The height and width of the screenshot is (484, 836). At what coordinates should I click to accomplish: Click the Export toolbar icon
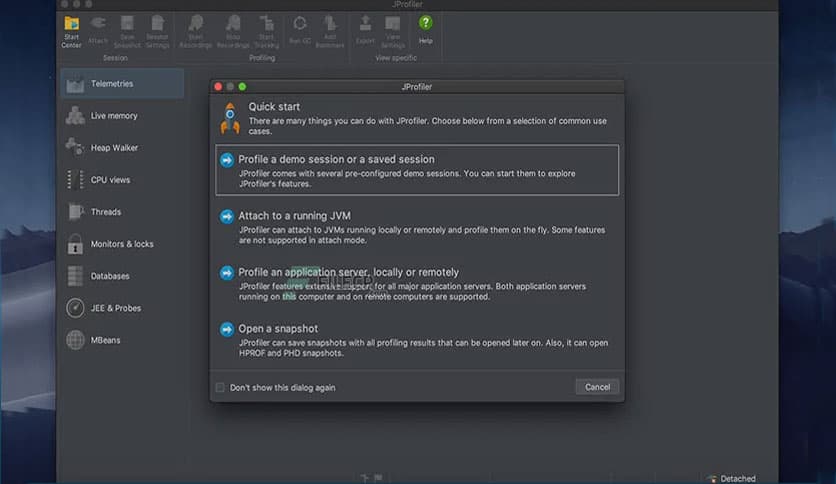(x=365, y=31)
